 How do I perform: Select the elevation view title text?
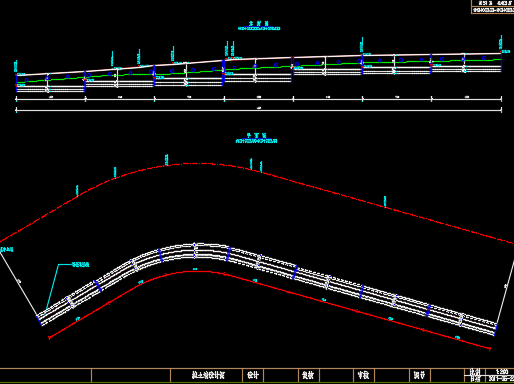(259, 24)
